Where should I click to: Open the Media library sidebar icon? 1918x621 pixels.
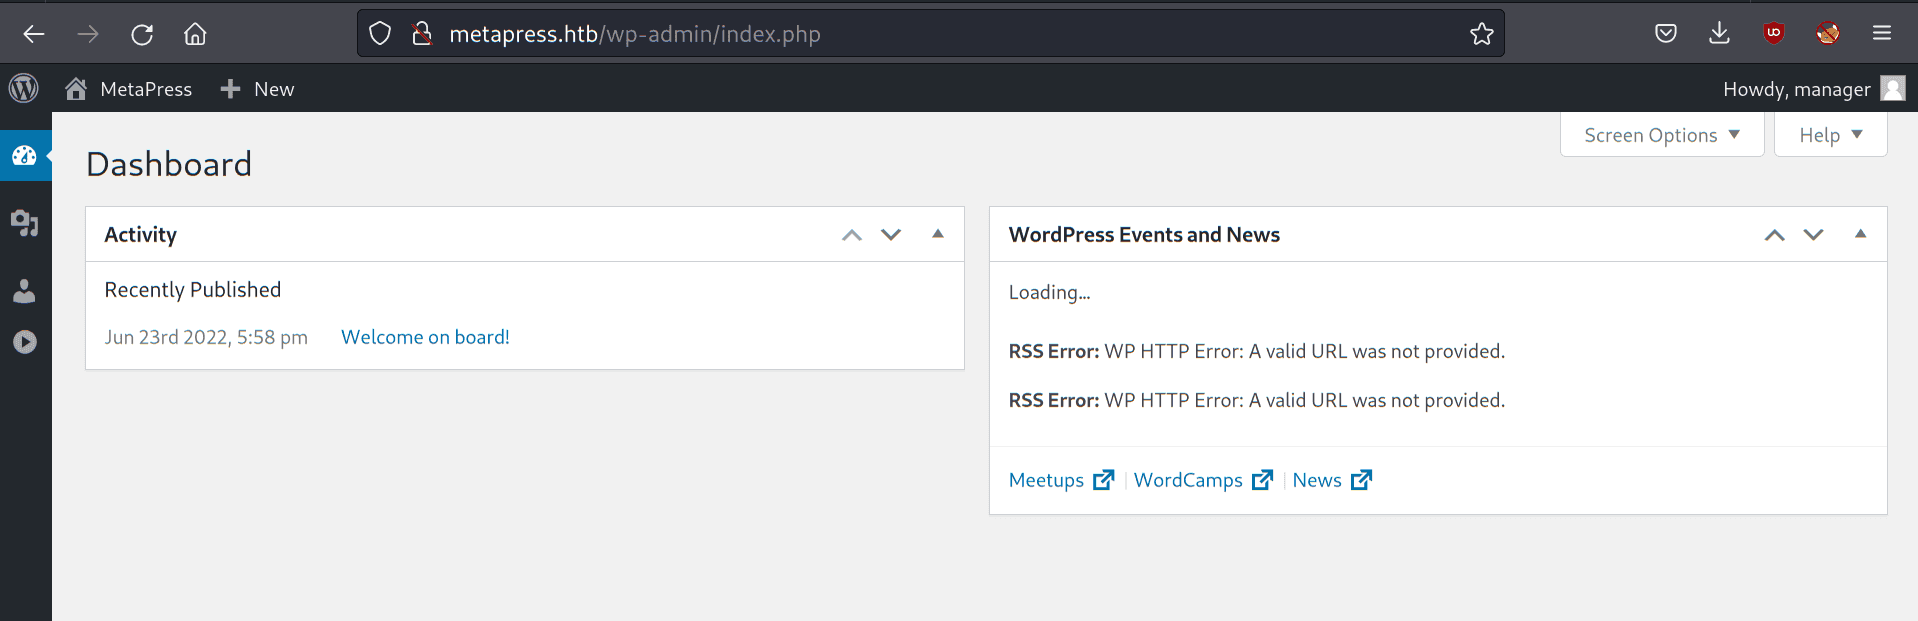tap(25, 223)
